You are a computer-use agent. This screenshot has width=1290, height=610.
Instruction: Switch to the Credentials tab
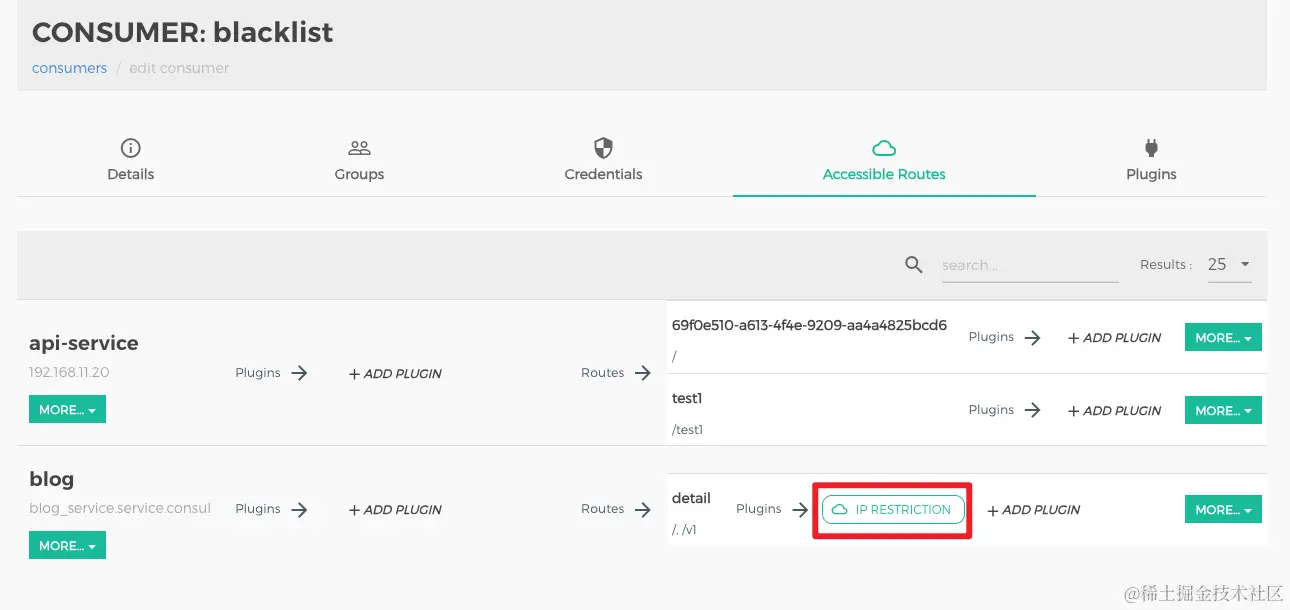603,159
